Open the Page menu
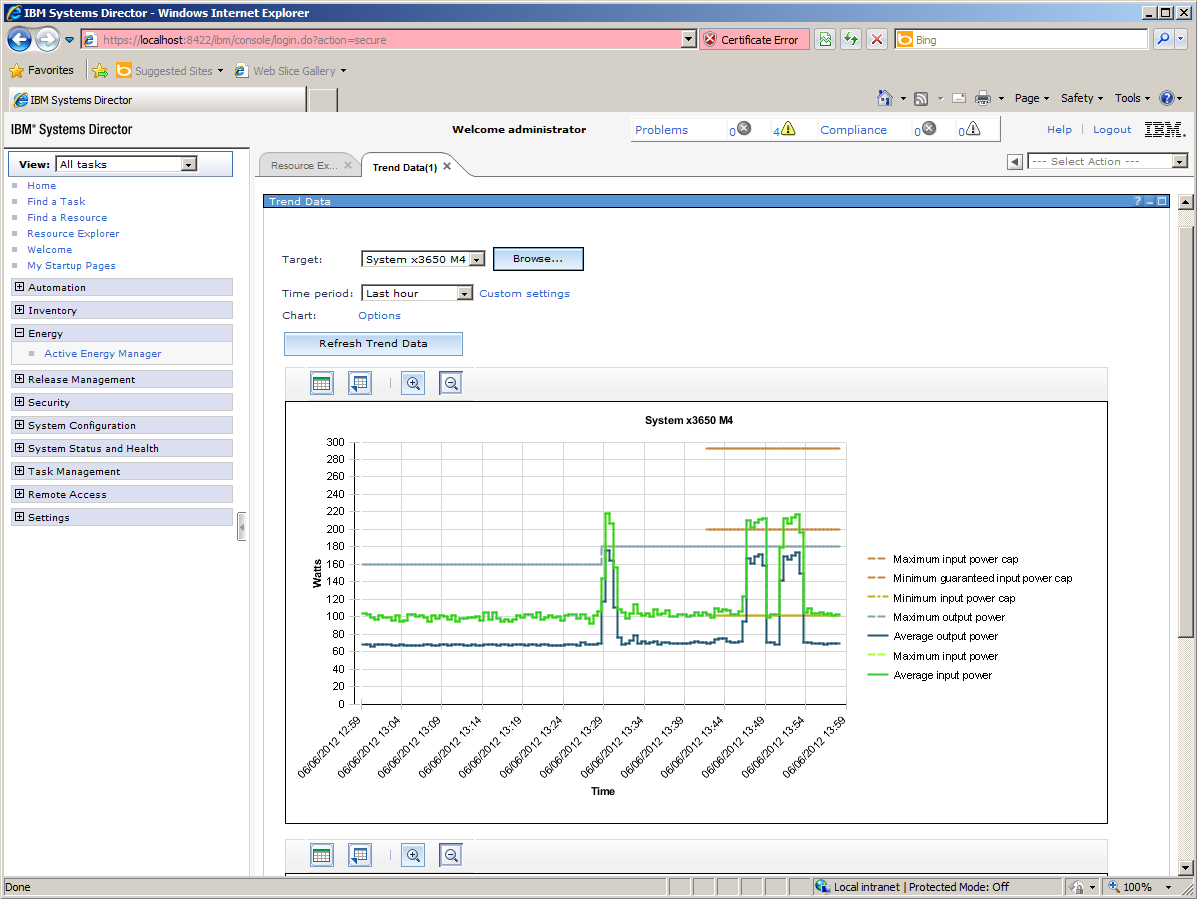This screenshot has width=1197, height=899. coord(1031,98)
